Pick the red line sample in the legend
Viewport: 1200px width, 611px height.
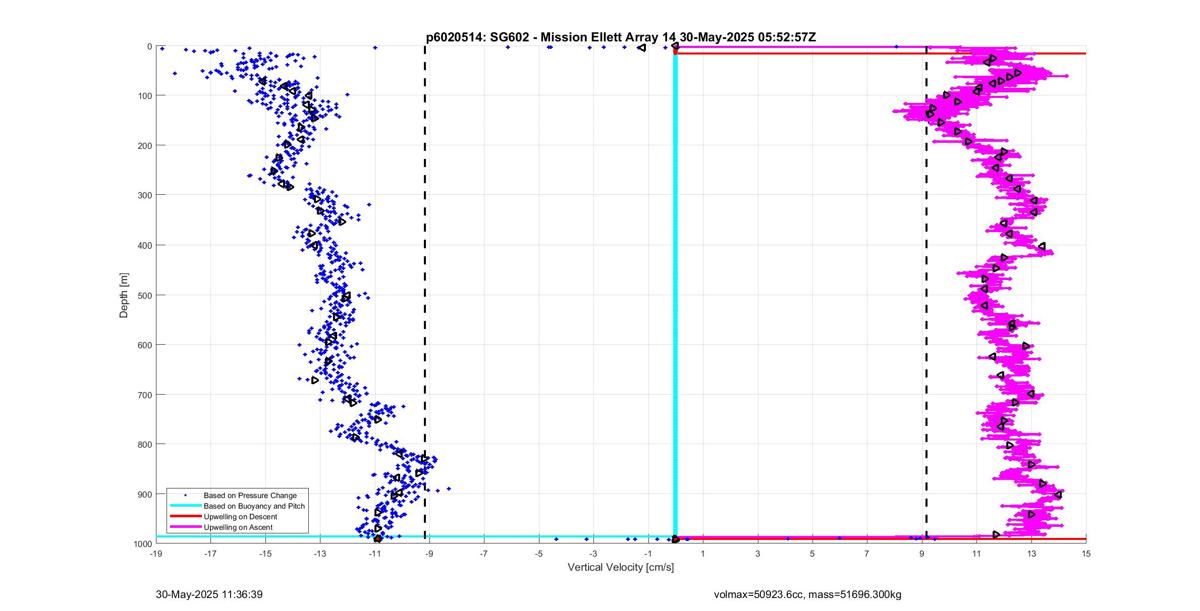pos(184,516)
